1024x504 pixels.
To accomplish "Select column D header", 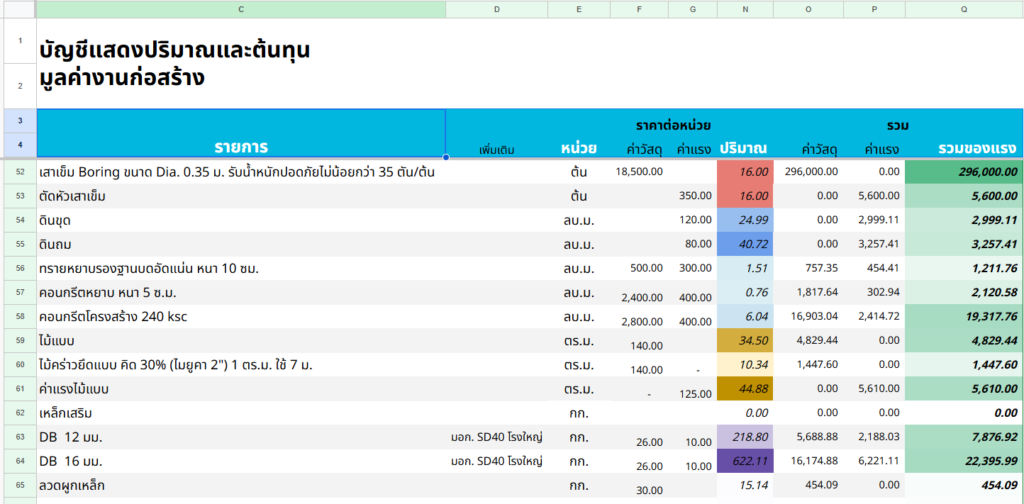I will click(496, 9).
